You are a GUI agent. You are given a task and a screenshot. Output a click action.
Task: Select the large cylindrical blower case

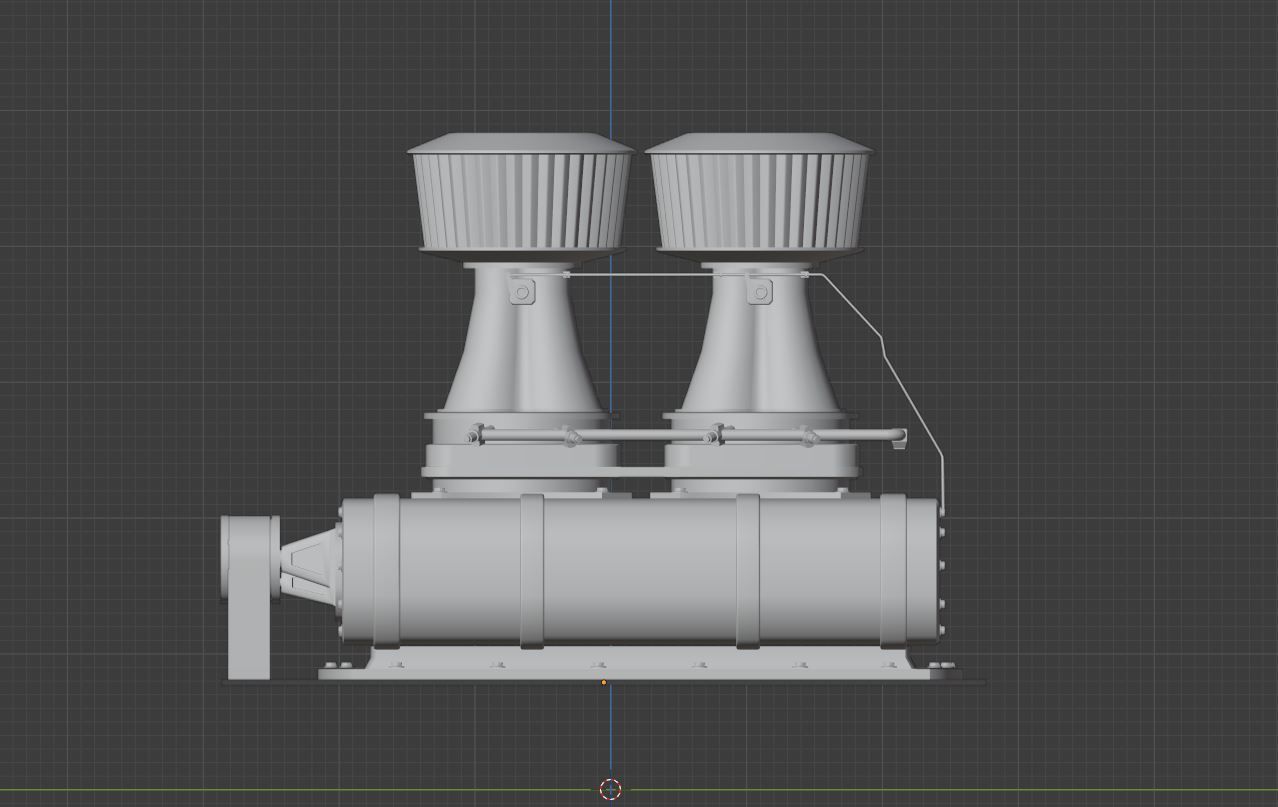point(640,571)
